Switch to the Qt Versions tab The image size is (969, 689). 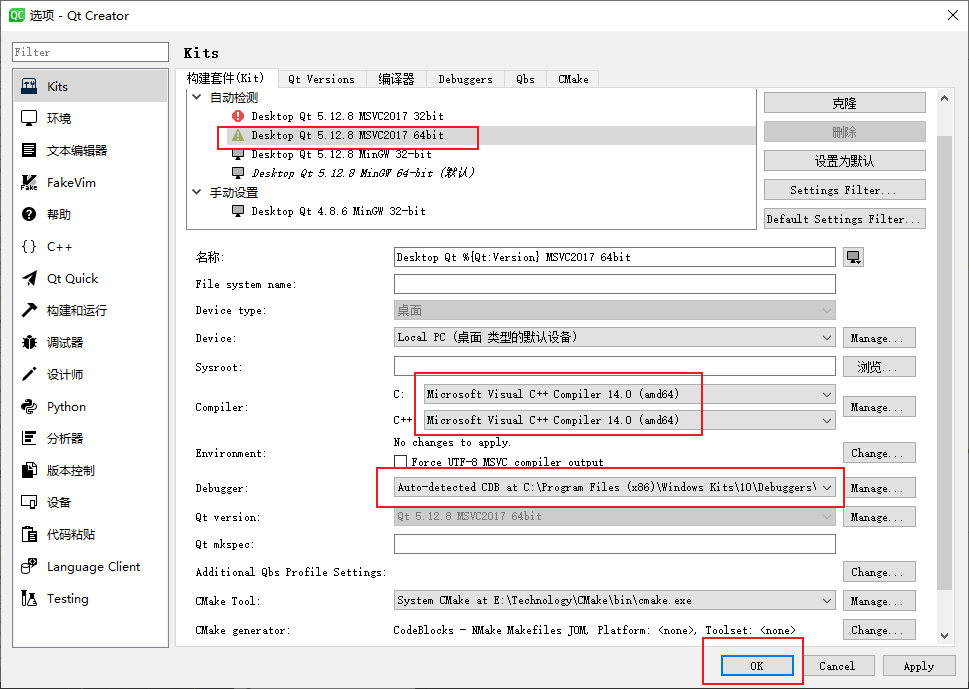[x=321, y=79]
